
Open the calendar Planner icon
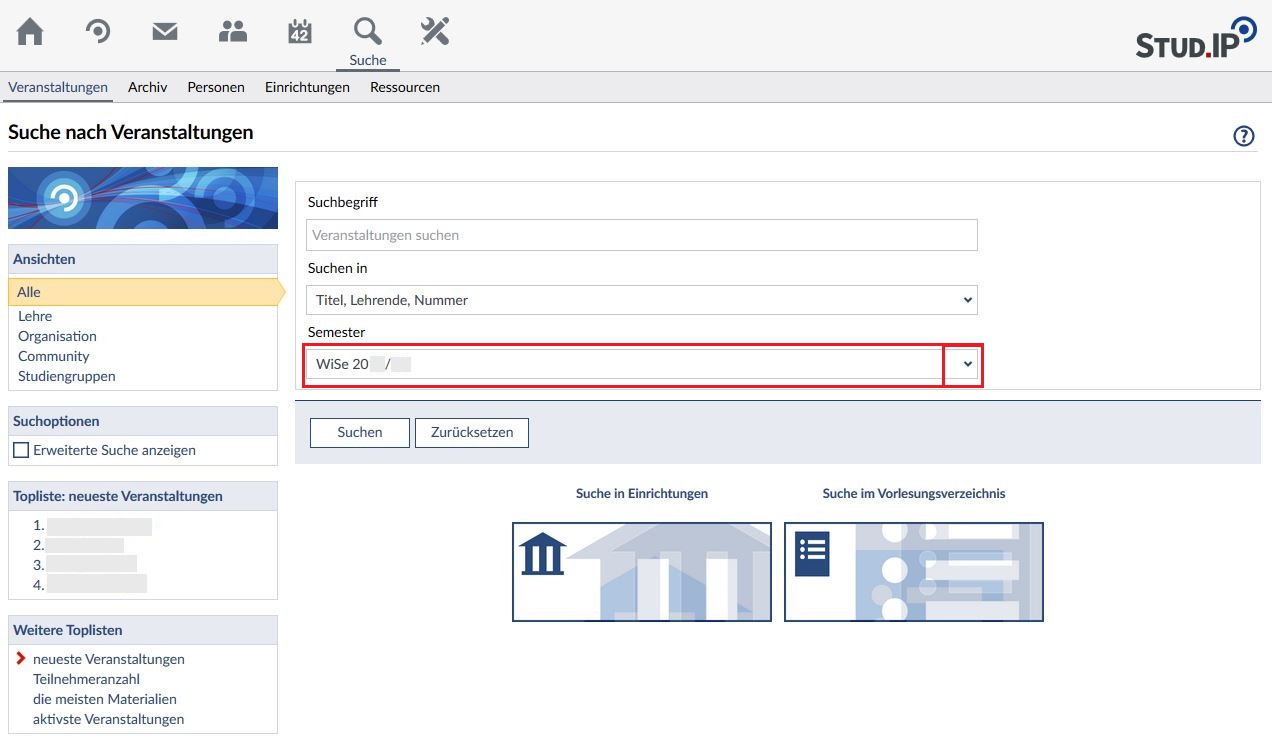click(300, 32)
